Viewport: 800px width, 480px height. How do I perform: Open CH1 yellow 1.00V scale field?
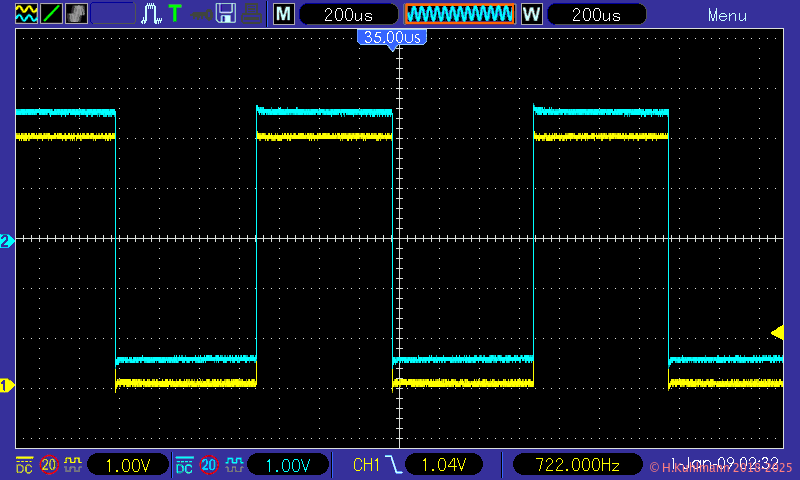pyautogui.click(x=127, y=464)
